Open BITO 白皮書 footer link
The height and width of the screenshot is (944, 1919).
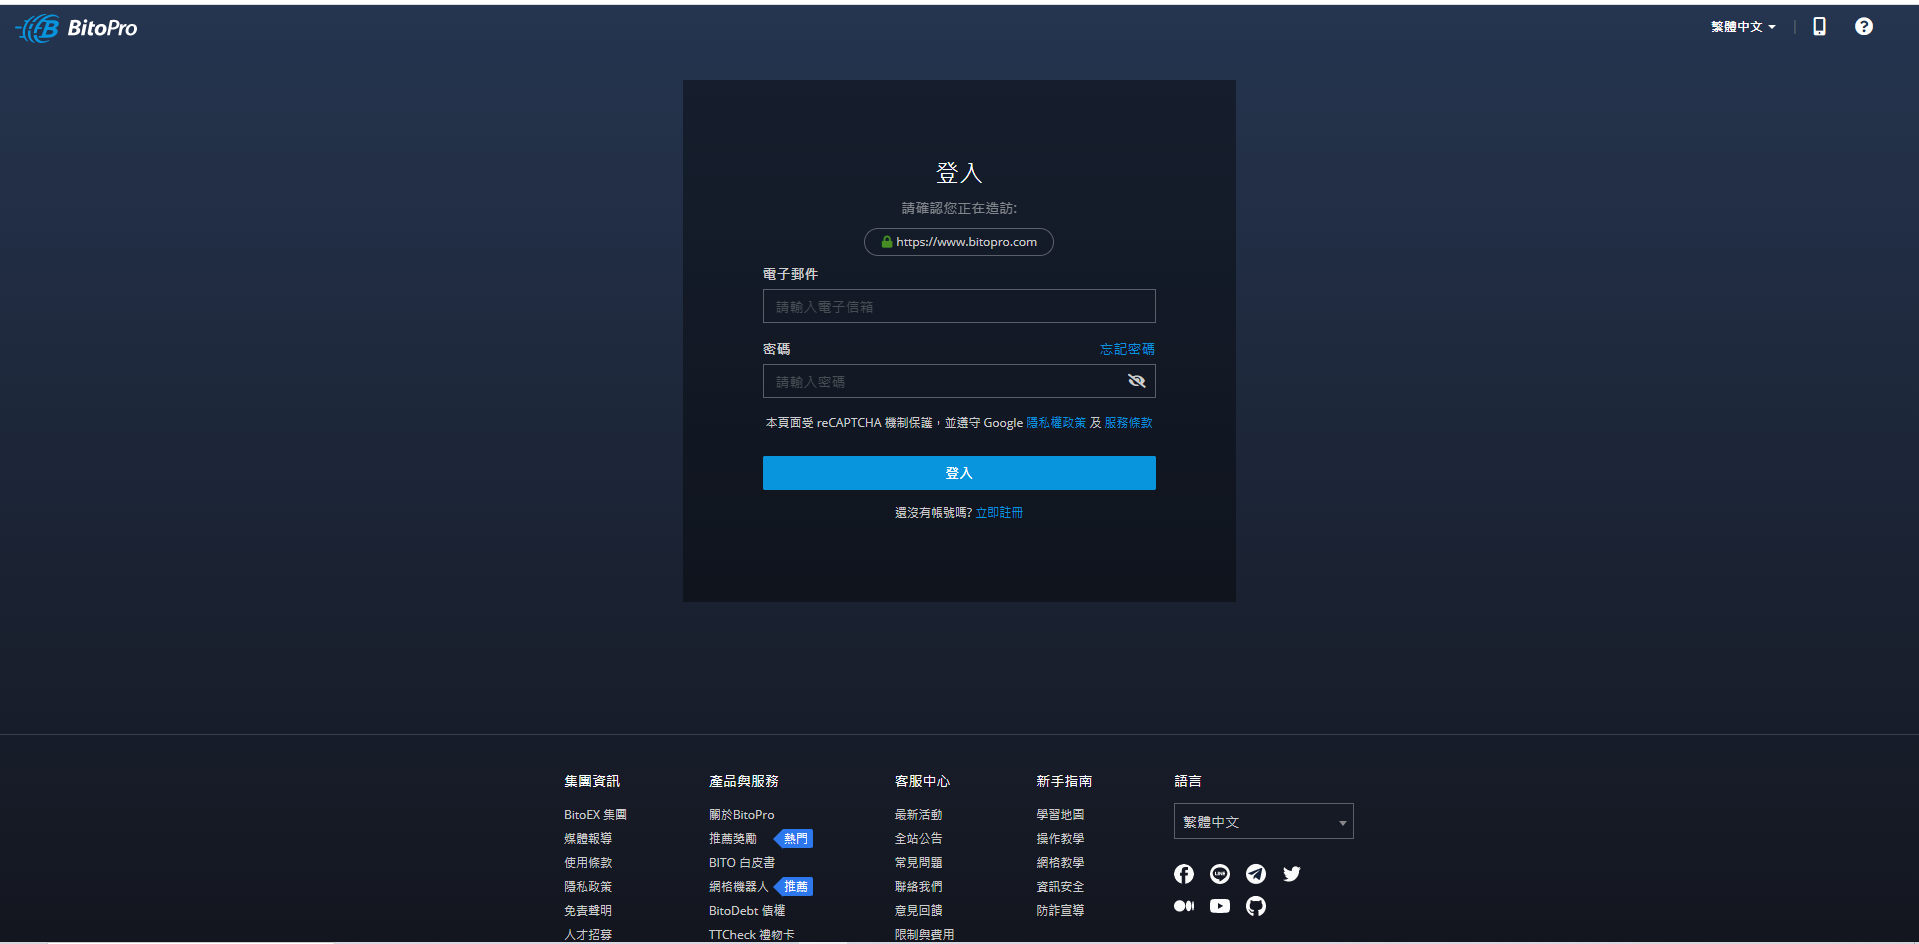click(x=742, y=863)
